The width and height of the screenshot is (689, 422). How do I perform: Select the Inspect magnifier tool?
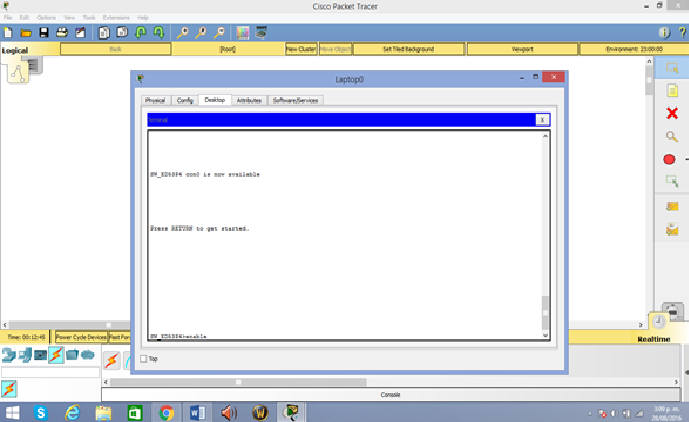(x=672, y=136)
